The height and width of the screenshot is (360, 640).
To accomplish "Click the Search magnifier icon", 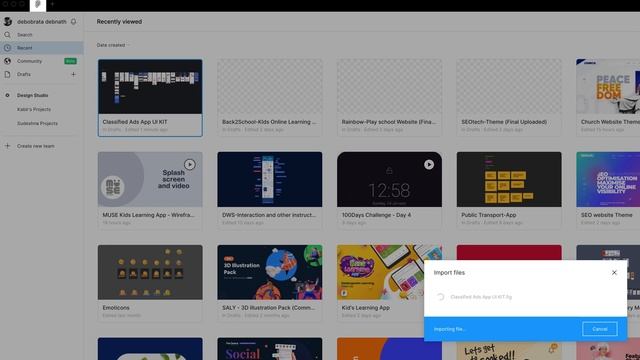I will point(7,35).
